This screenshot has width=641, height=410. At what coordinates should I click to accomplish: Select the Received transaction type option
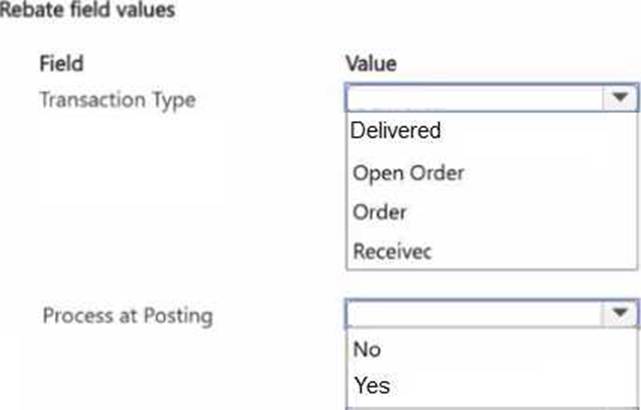click(392, 252)
